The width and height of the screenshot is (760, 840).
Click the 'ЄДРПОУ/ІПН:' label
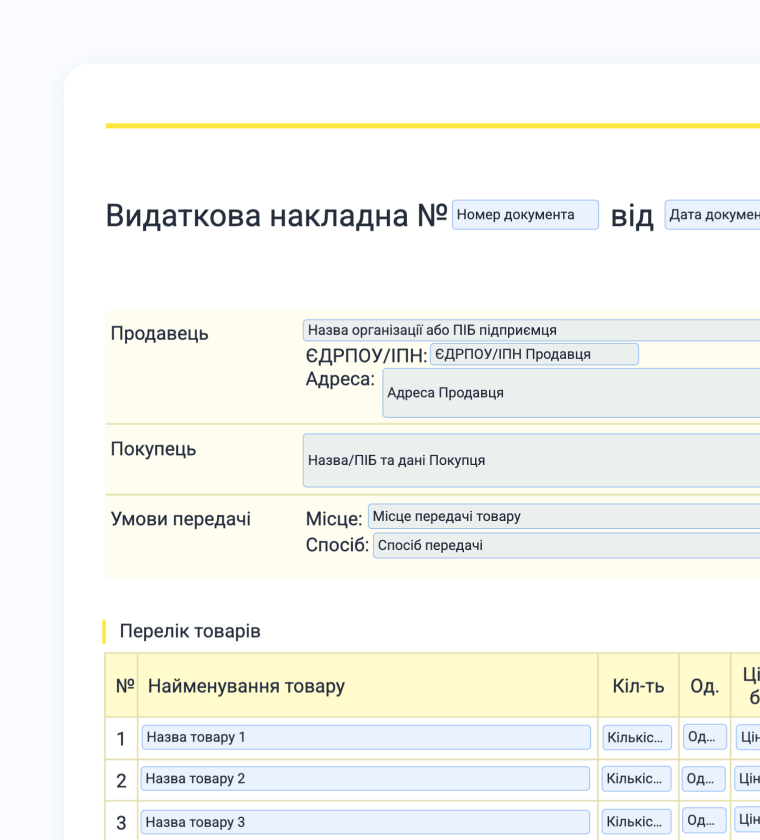366,355
